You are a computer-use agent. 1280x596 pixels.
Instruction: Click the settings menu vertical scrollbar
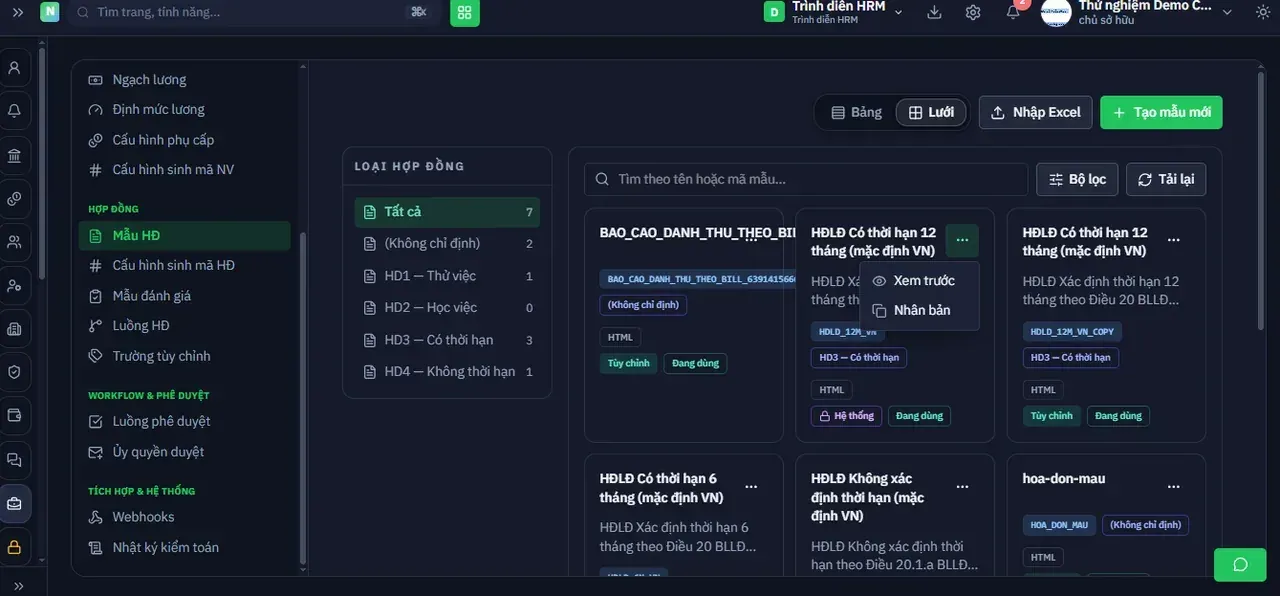click(x=303, y=400)
